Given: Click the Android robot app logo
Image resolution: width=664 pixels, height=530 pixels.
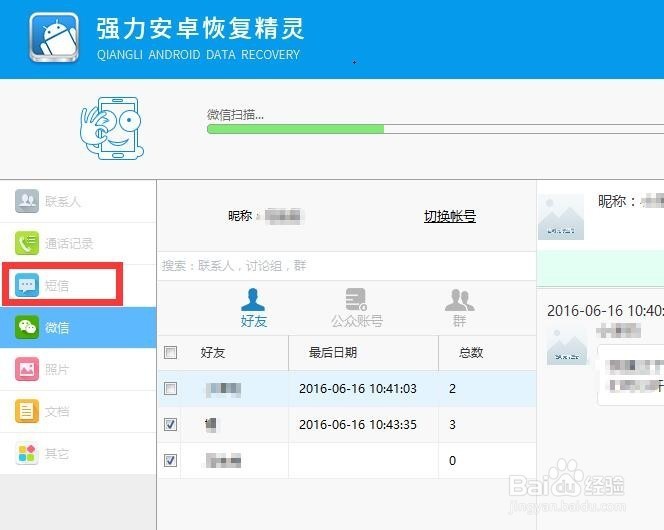Looking at the screenshot, I should tap(54, 37).
